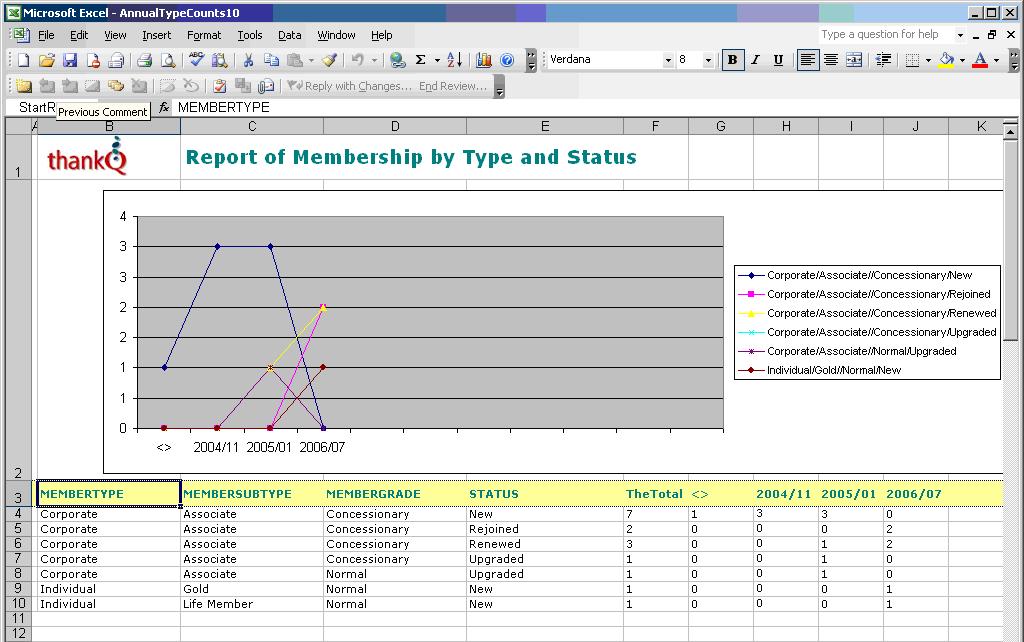Sort ascending with the A-Z arrow icon
Image resolution: width=1024 pixels, height=642 pixels.
[455, 60]
